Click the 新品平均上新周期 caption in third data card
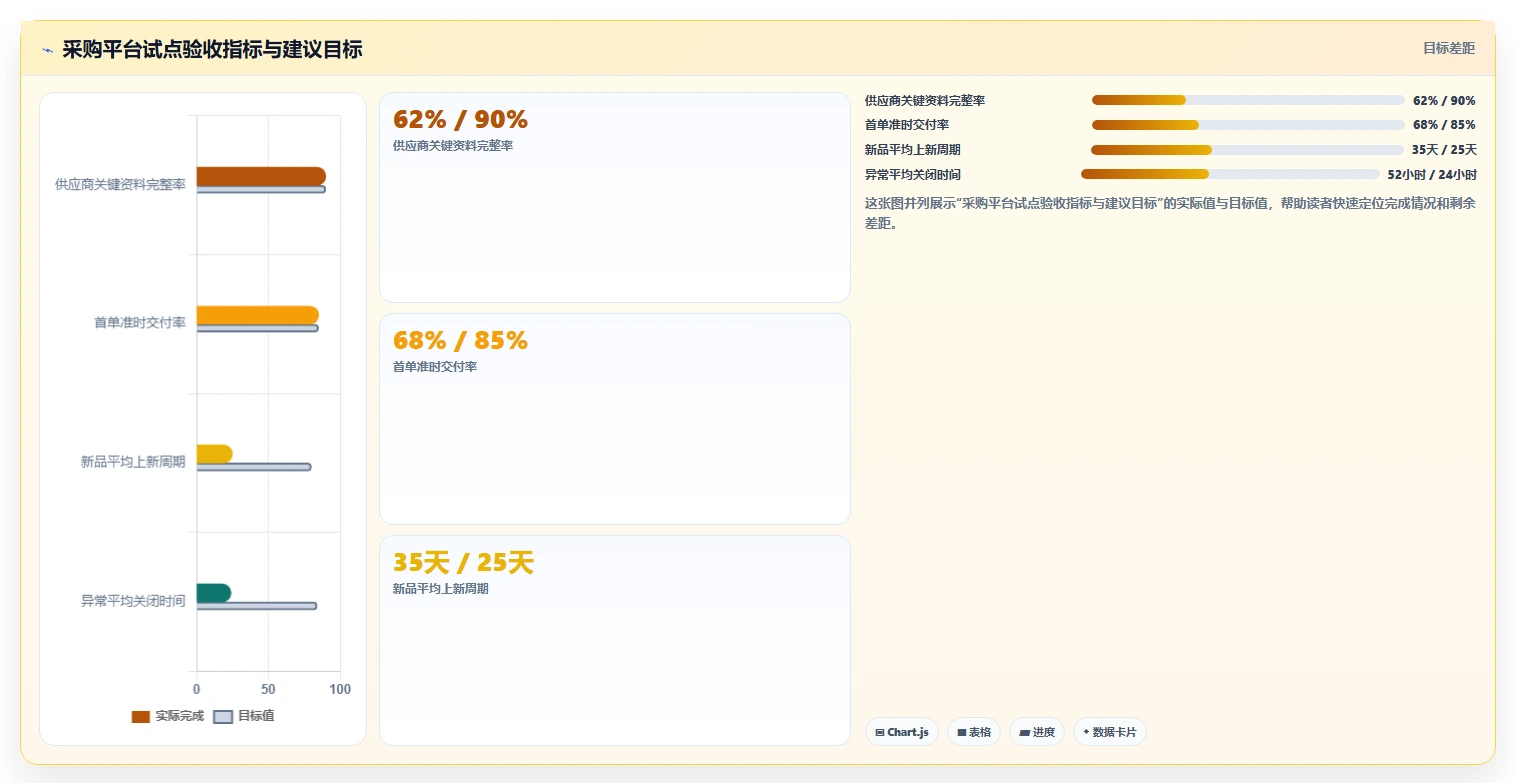The image size is (1516, 783). click(x=441, y=589)
